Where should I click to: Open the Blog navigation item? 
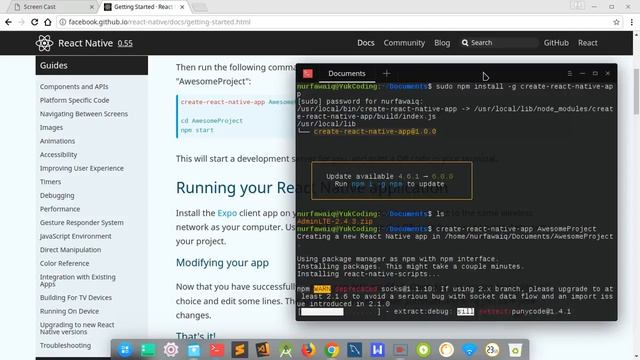pyautogui.click(x=442, y=43)
